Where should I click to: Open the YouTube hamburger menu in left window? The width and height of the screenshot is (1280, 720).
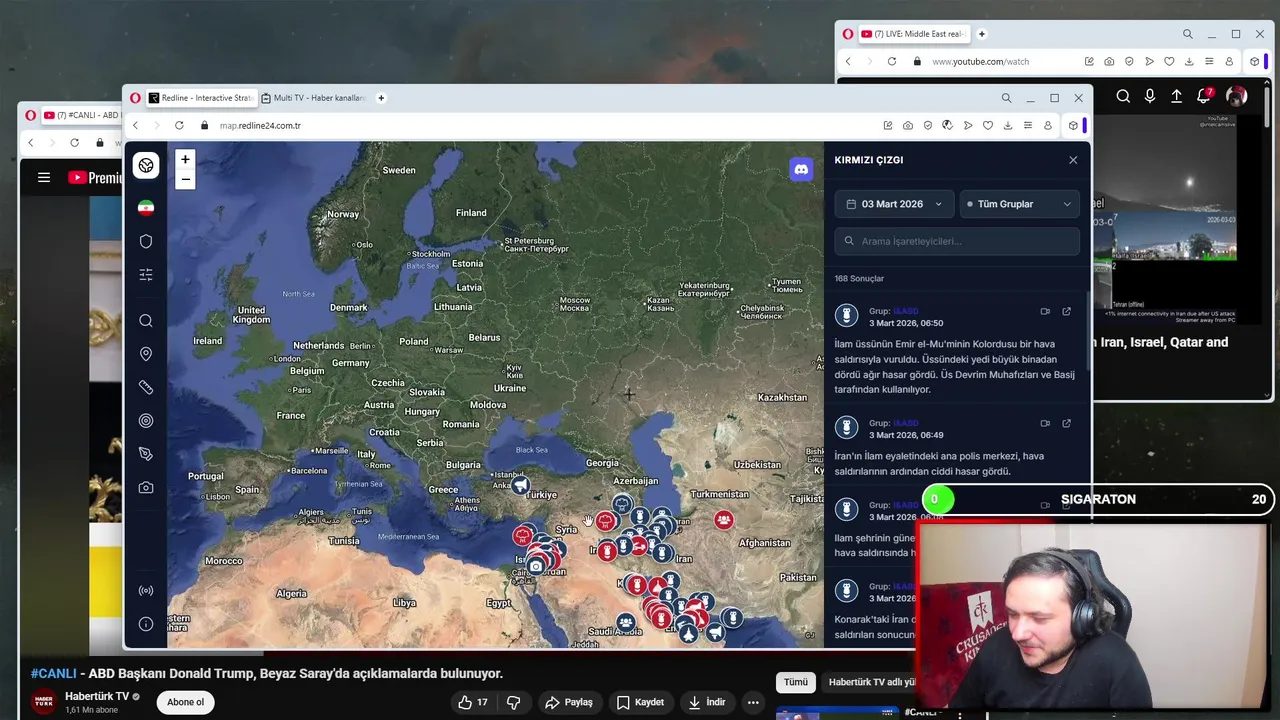coord(44,178)
